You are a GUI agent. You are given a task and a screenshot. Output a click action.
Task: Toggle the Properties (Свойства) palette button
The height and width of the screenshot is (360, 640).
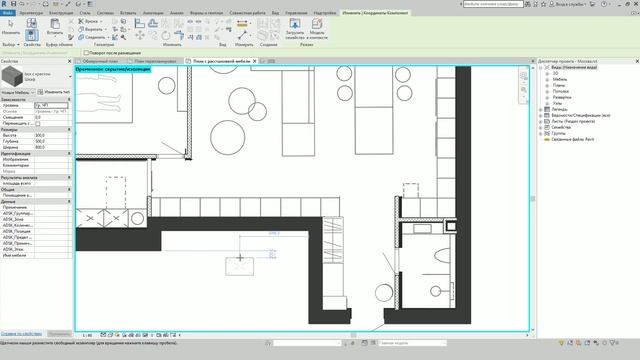31,35
